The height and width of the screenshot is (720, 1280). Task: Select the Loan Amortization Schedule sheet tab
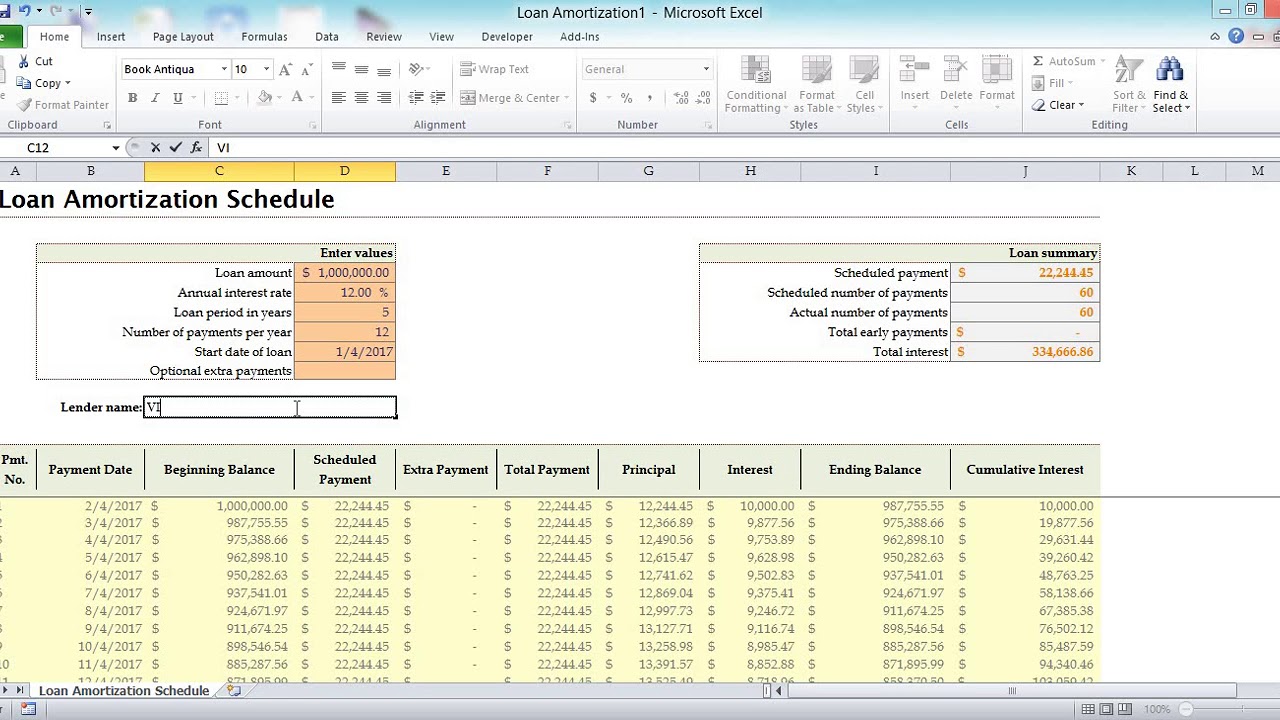124,691
